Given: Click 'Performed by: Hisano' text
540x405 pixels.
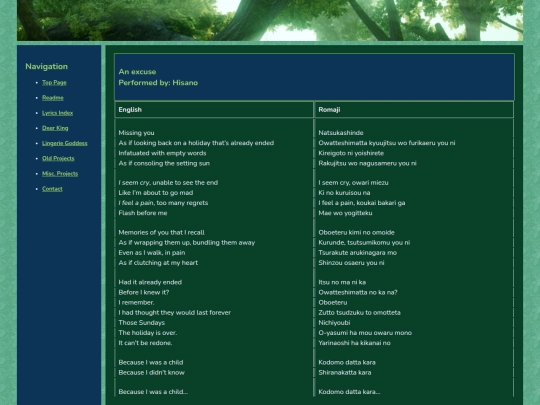Looking at the screenshot, I should point(158,83).
